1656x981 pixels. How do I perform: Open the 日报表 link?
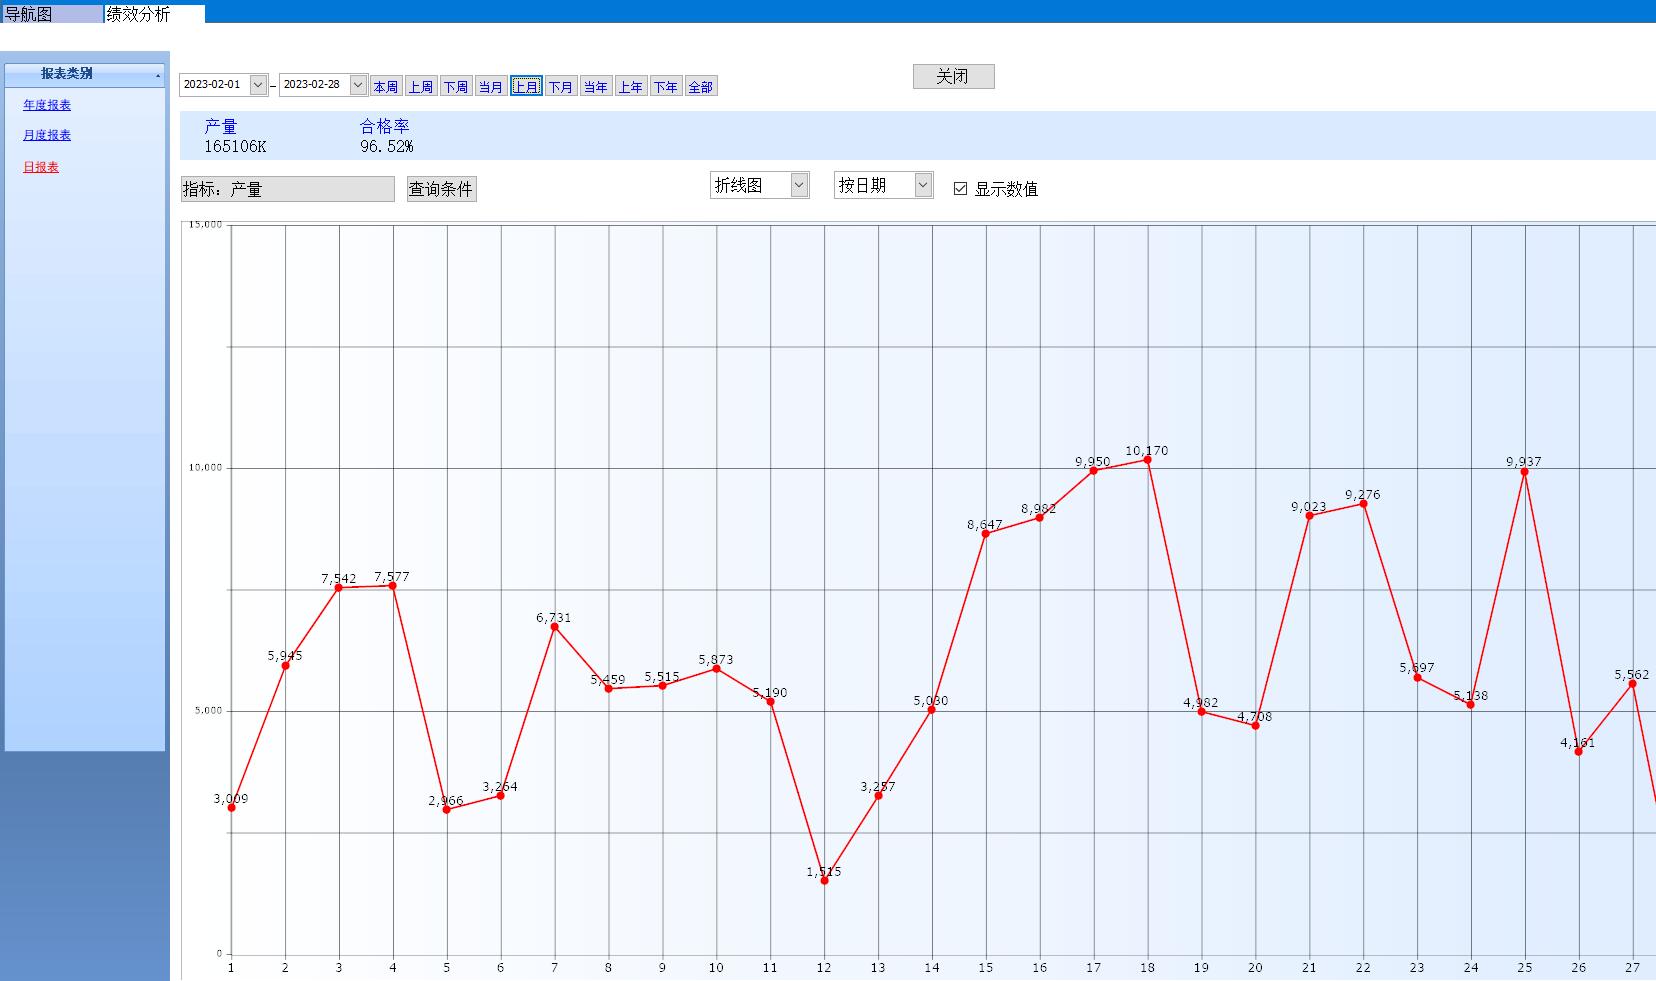coord(41,167)
